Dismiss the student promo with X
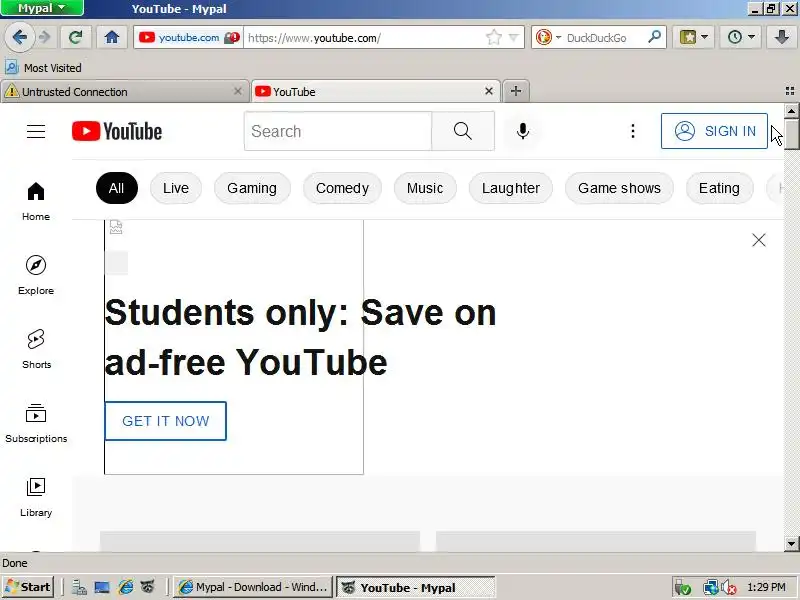 click(759, 240)
